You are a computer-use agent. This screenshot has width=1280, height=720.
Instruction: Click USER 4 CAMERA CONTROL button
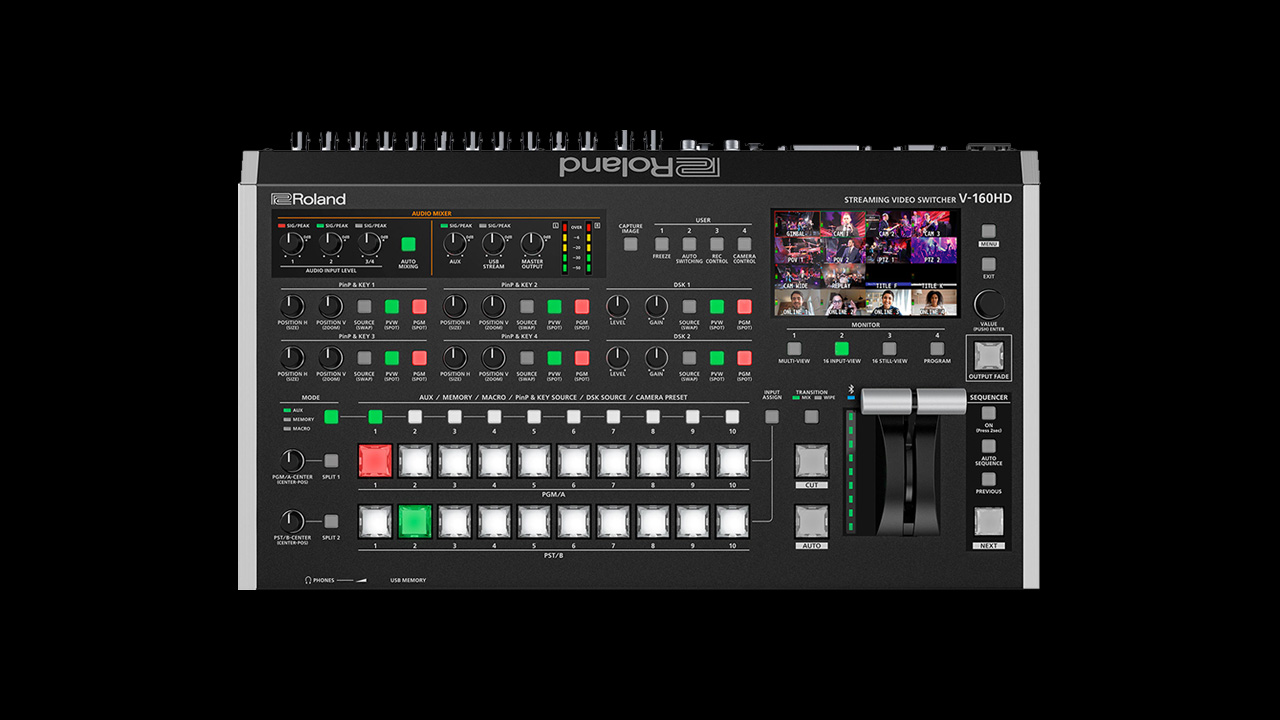(744, 243)
